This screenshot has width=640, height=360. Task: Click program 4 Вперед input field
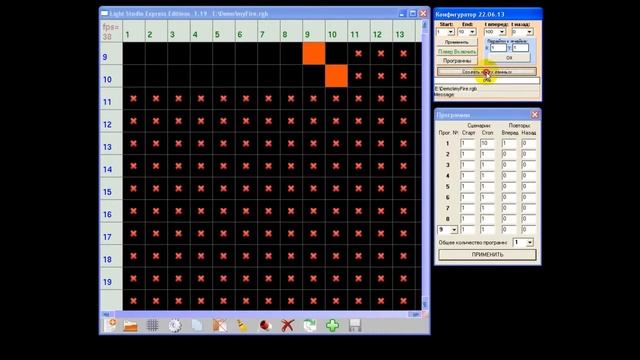point(509,176)
